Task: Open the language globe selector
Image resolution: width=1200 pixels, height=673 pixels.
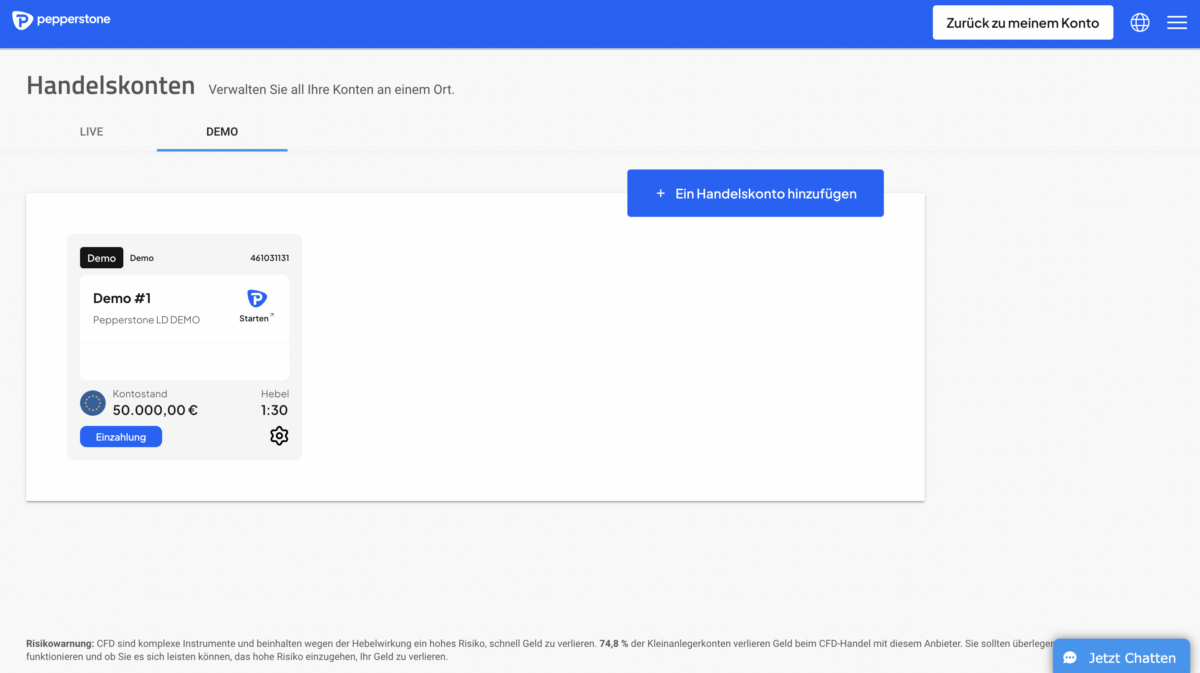Action: pyautogui.click(x=1139, y=22)
